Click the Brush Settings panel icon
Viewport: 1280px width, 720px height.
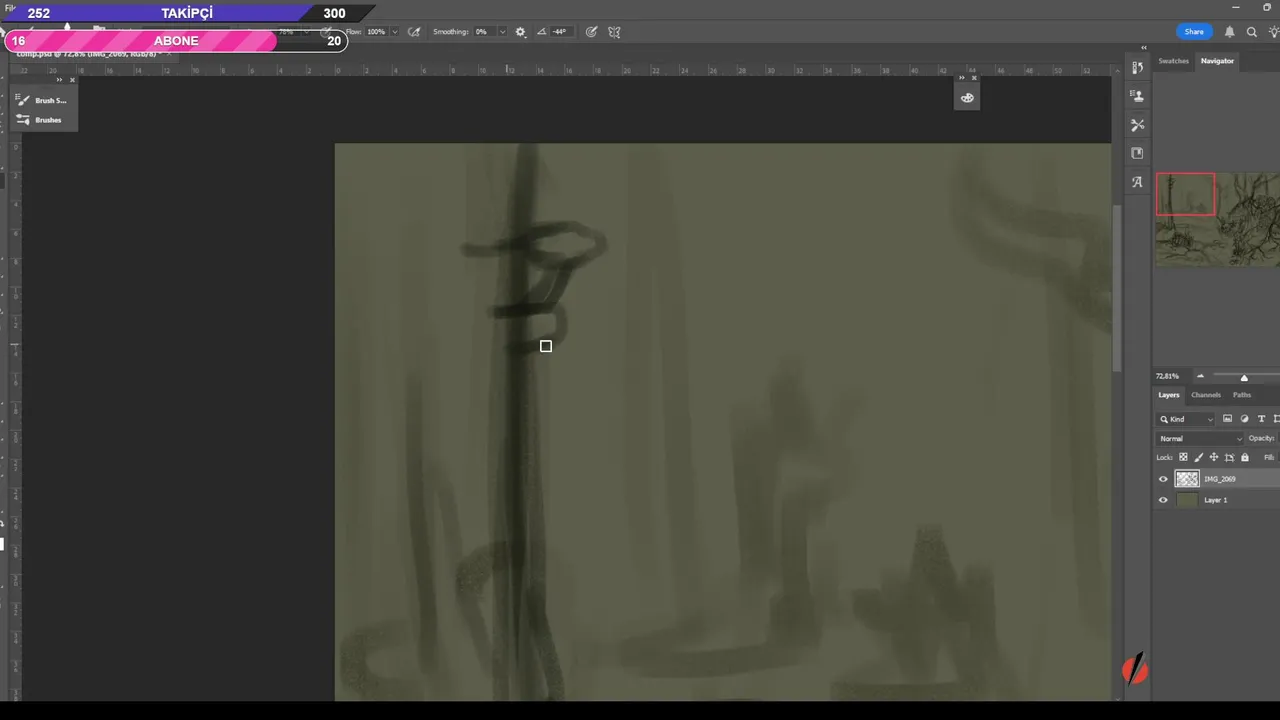point(24,100)
